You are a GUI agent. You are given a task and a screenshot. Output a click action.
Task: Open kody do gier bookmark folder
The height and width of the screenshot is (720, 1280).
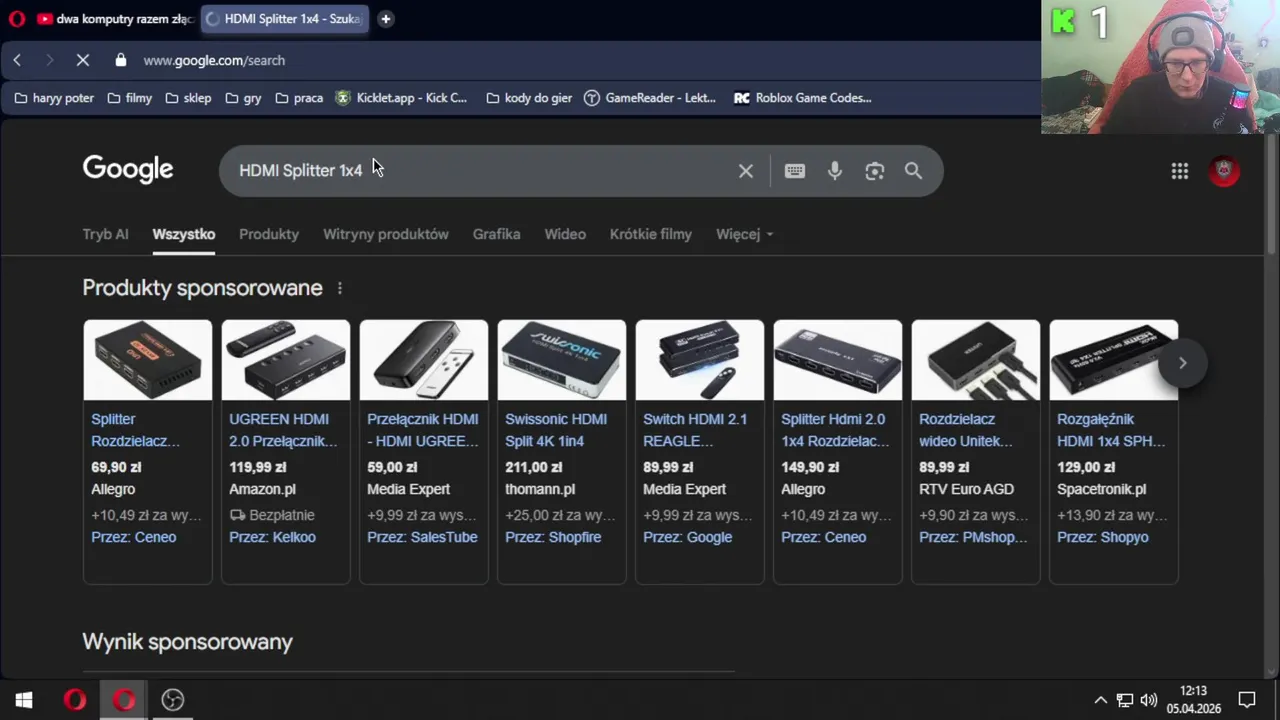click(529, 98)
